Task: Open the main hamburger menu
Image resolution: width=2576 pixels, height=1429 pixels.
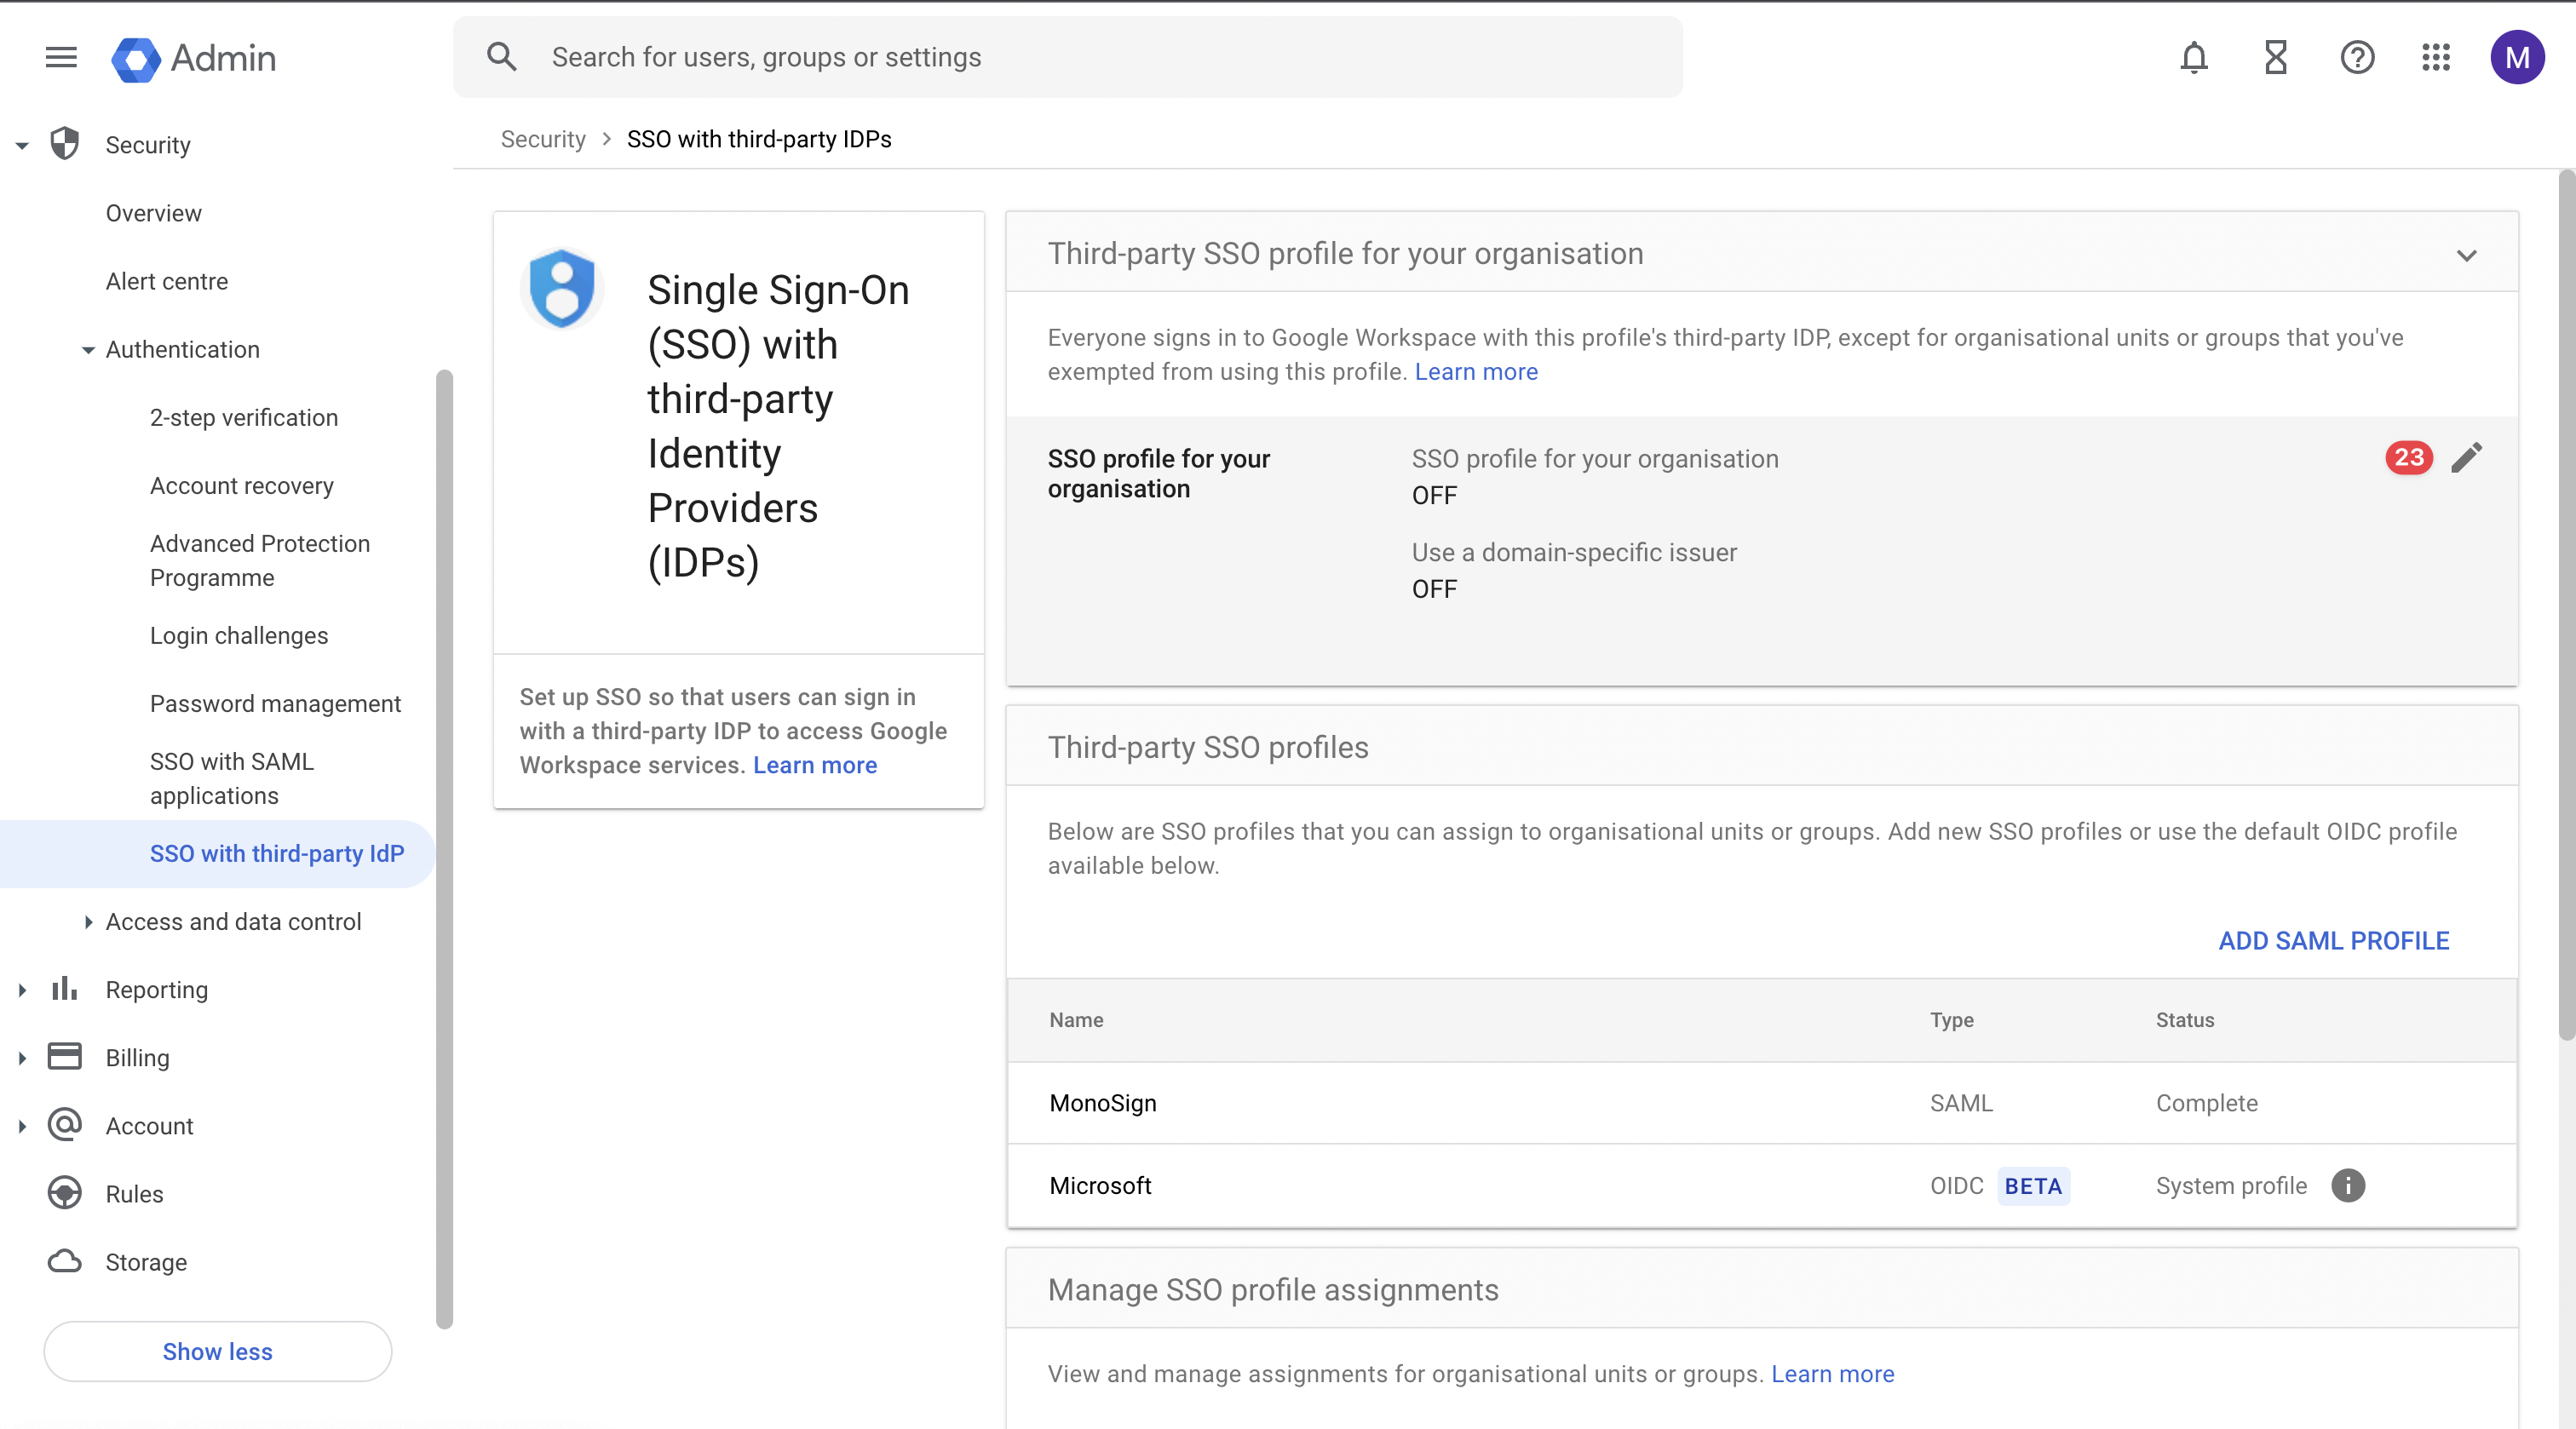Action: pos(61,57)
